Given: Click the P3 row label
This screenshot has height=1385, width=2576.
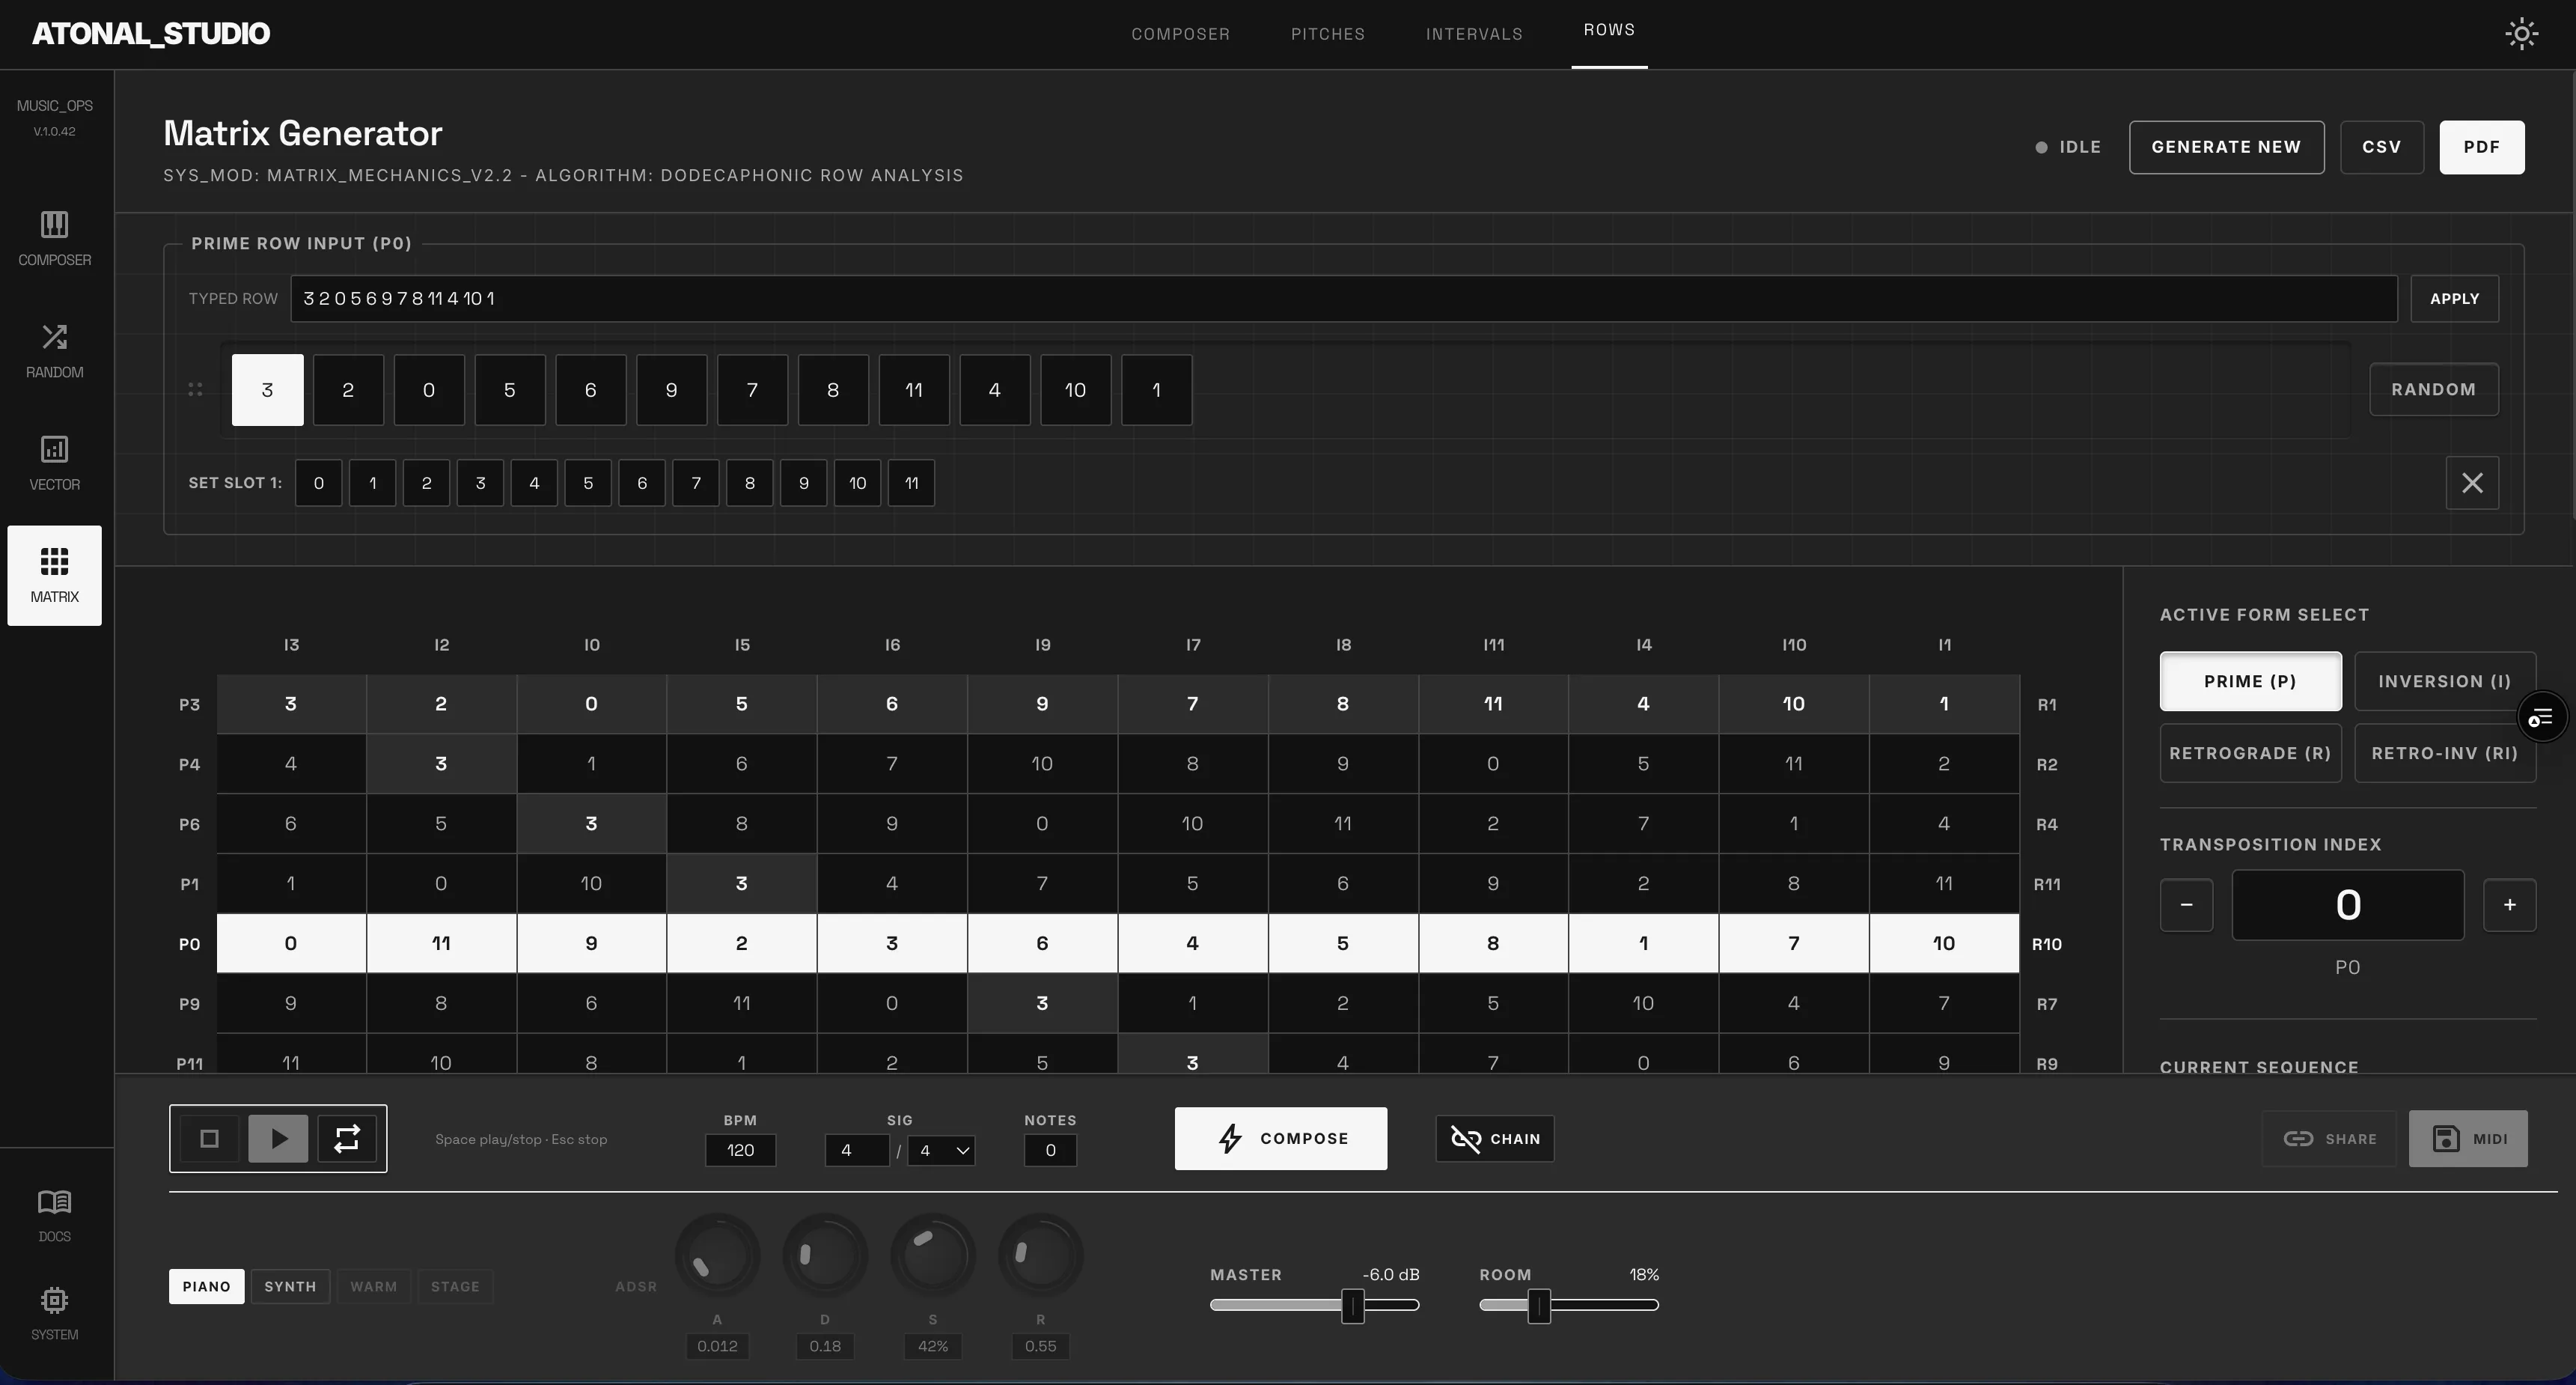Looking at the screenshot, I should pos(189,705).
